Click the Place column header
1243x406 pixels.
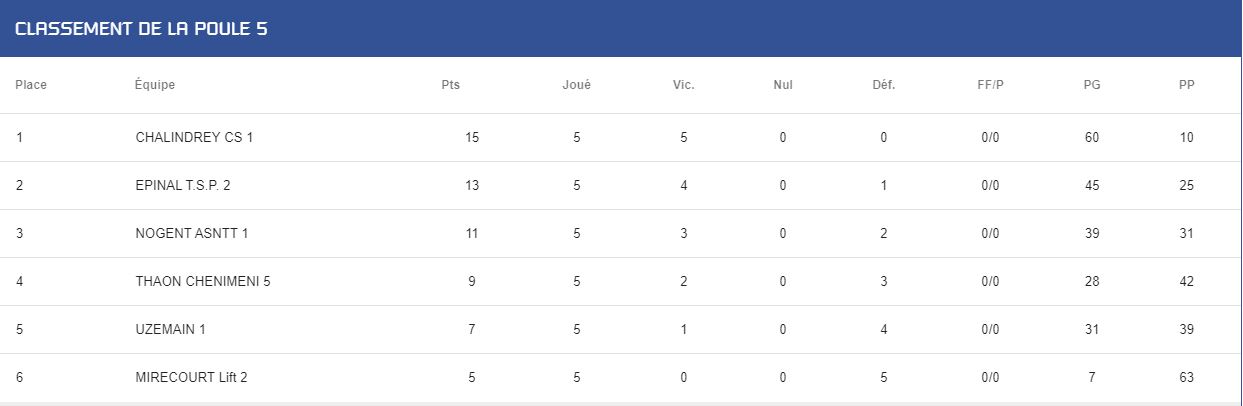click(31, 85)
